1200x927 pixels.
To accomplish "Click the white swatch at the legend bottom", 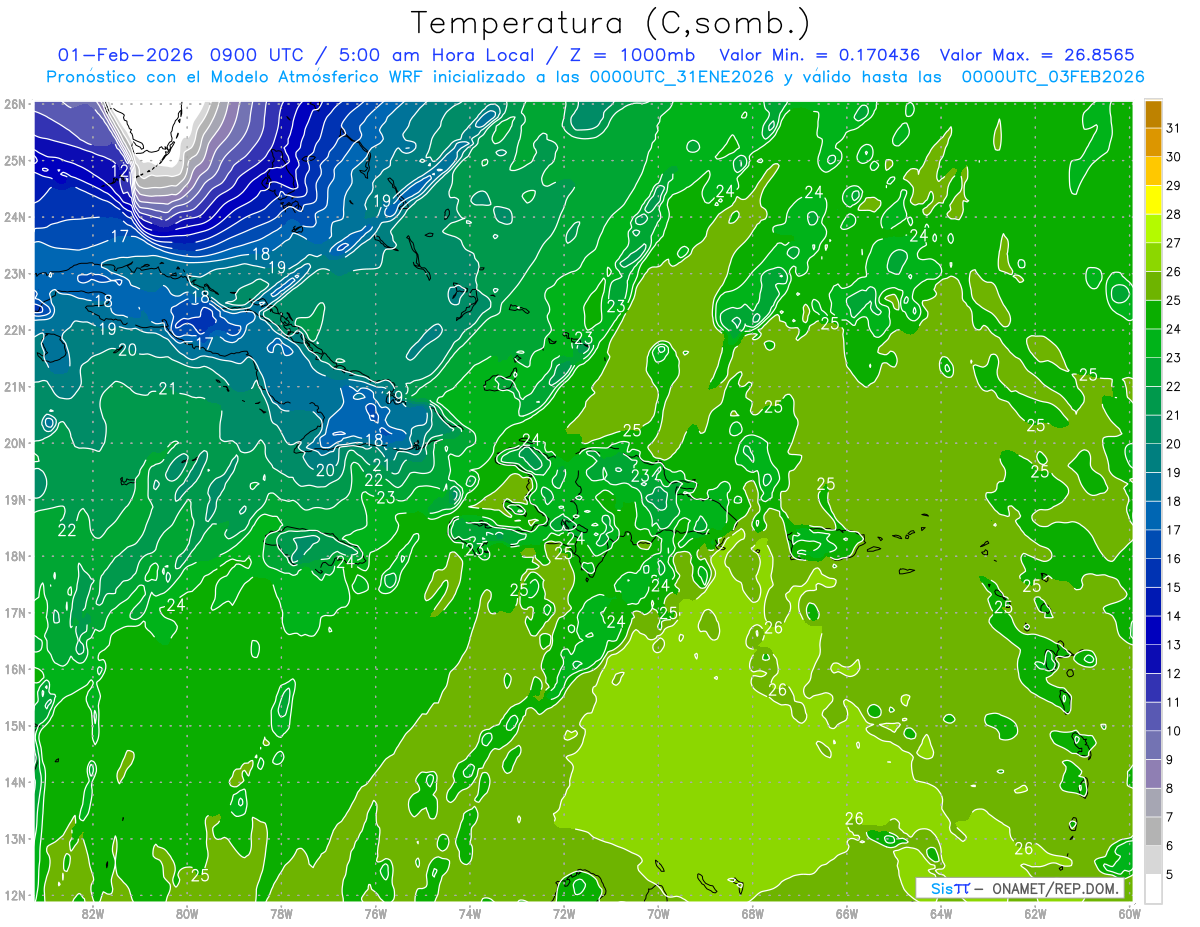I will (x=1153, y=888).
